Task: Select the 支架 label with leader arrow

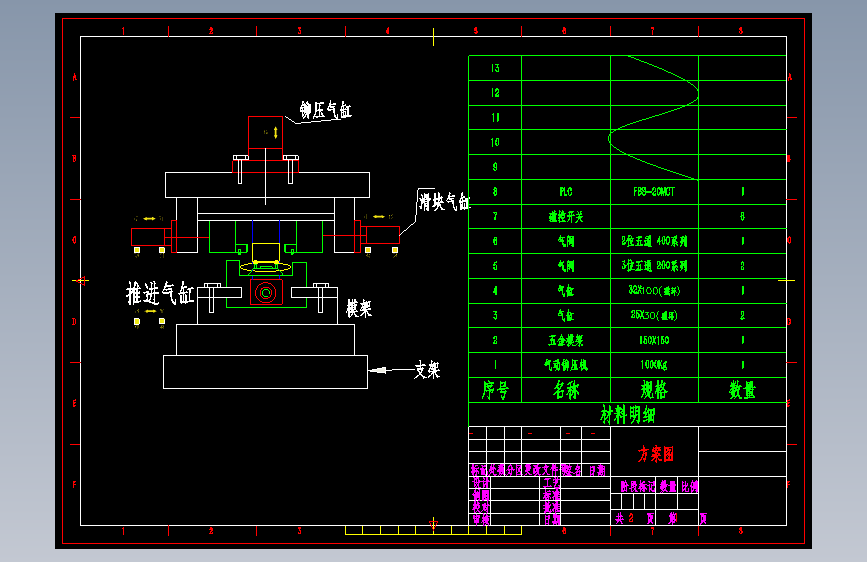Action: tap(427, 370)
